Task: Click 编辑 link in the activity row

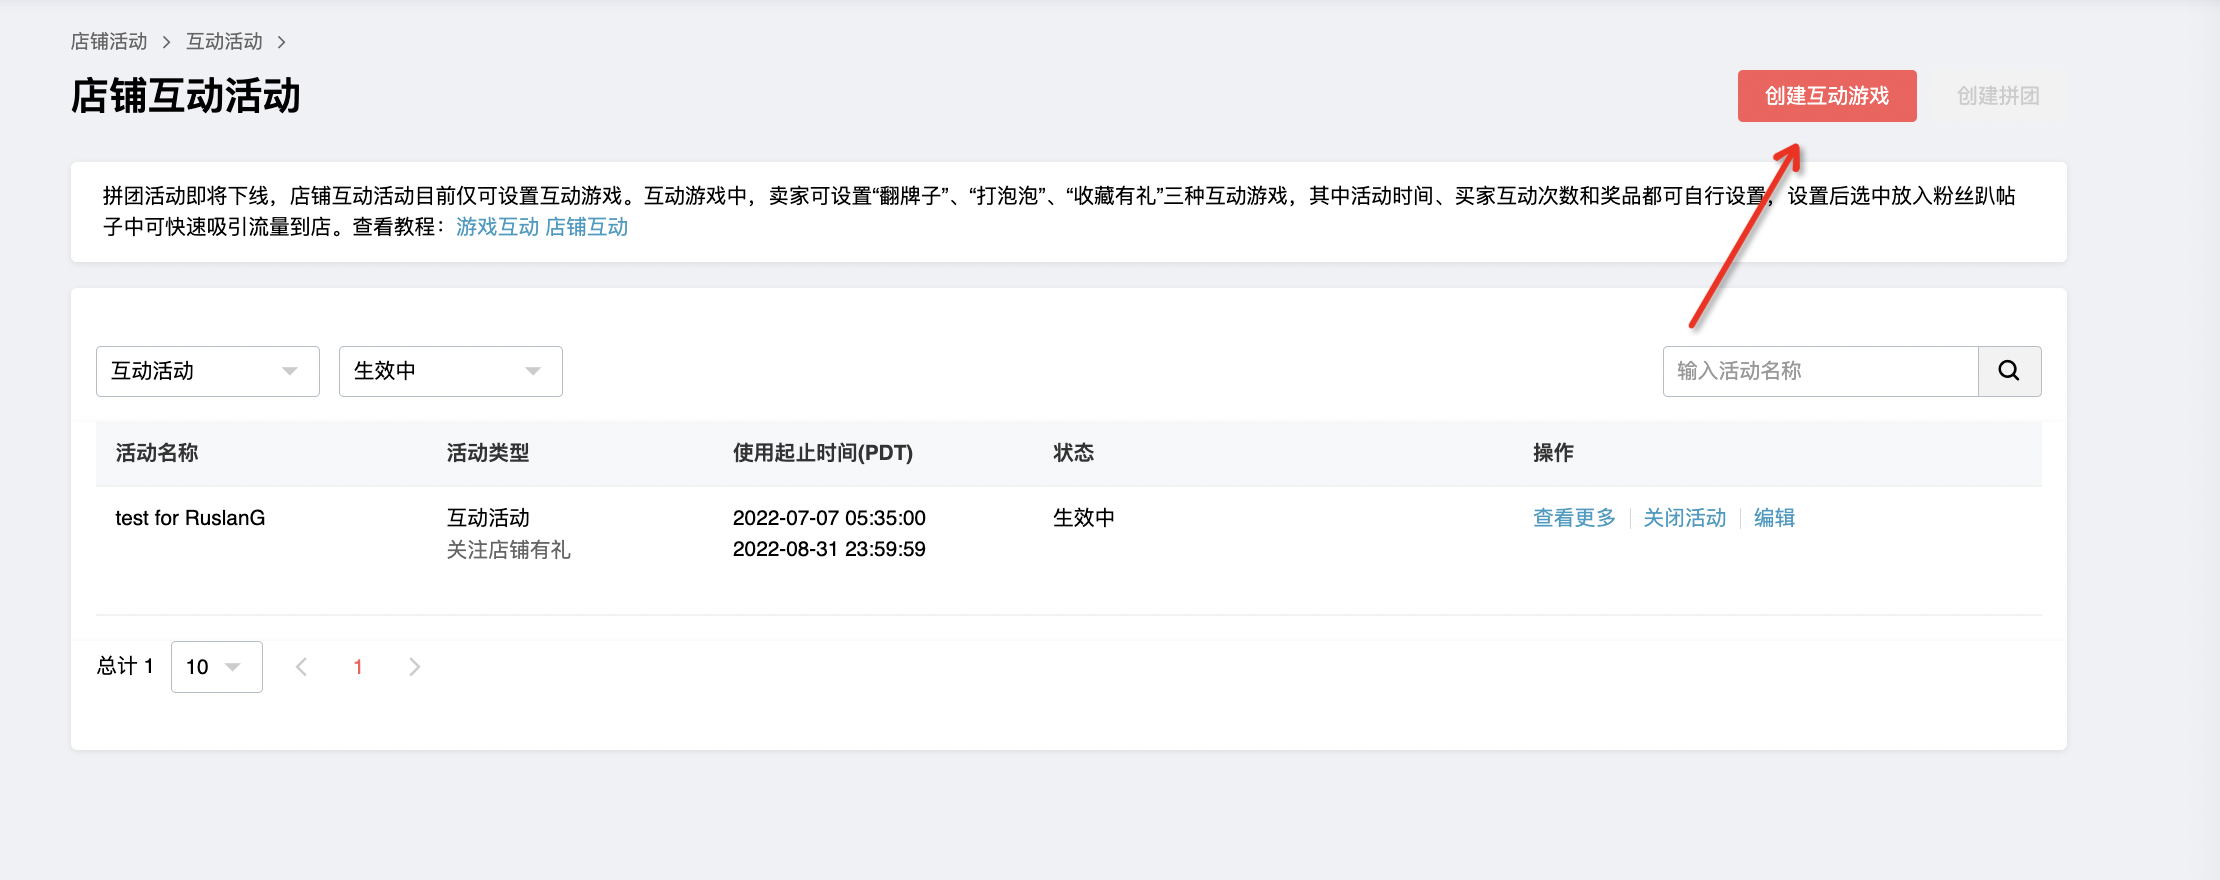Action: pos(1774,518)
